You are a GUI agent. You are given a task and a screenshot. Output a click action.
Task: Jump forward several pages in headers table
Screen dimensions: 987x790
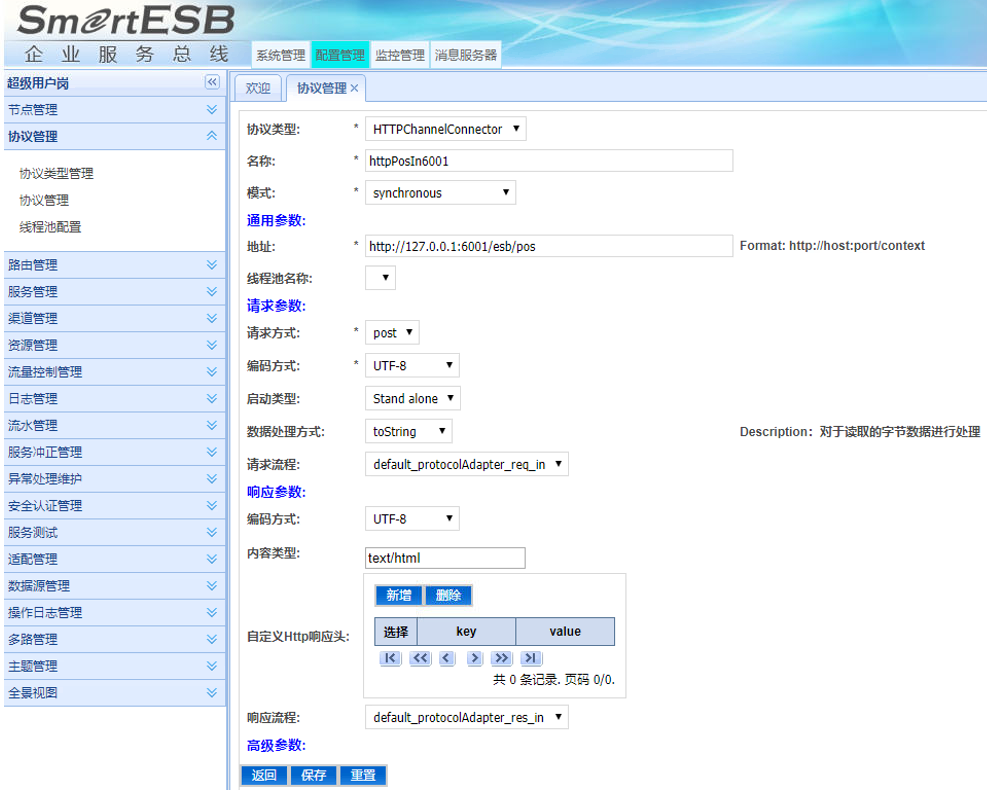(502, 658)
